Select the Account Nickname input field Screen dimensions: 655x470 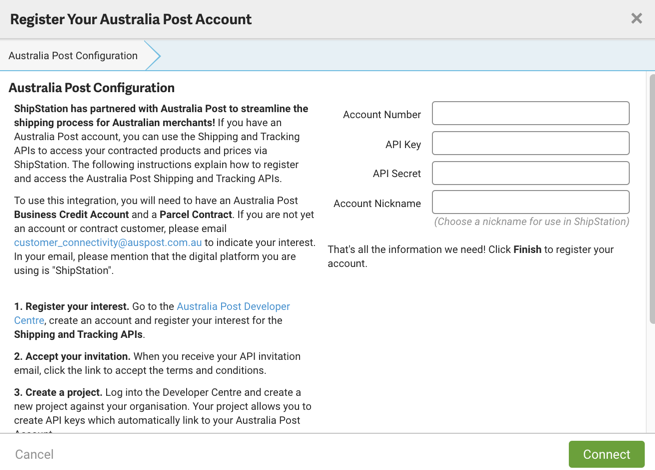pyautogui.click(x=531, y=202)
